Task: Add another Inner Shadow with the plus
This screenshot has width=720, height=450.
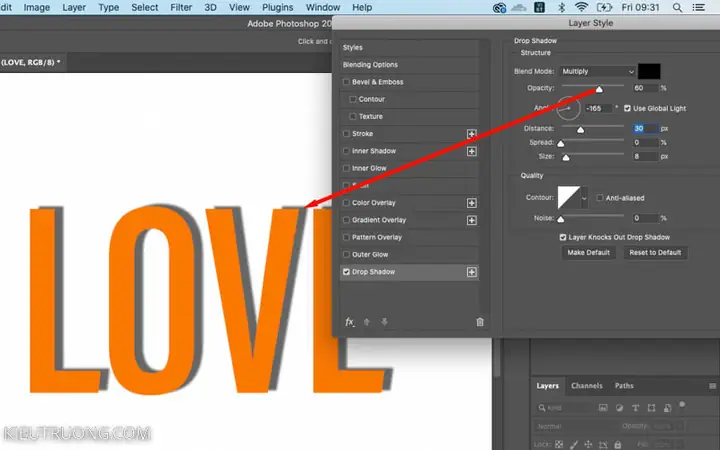Action: pos(472,151)
